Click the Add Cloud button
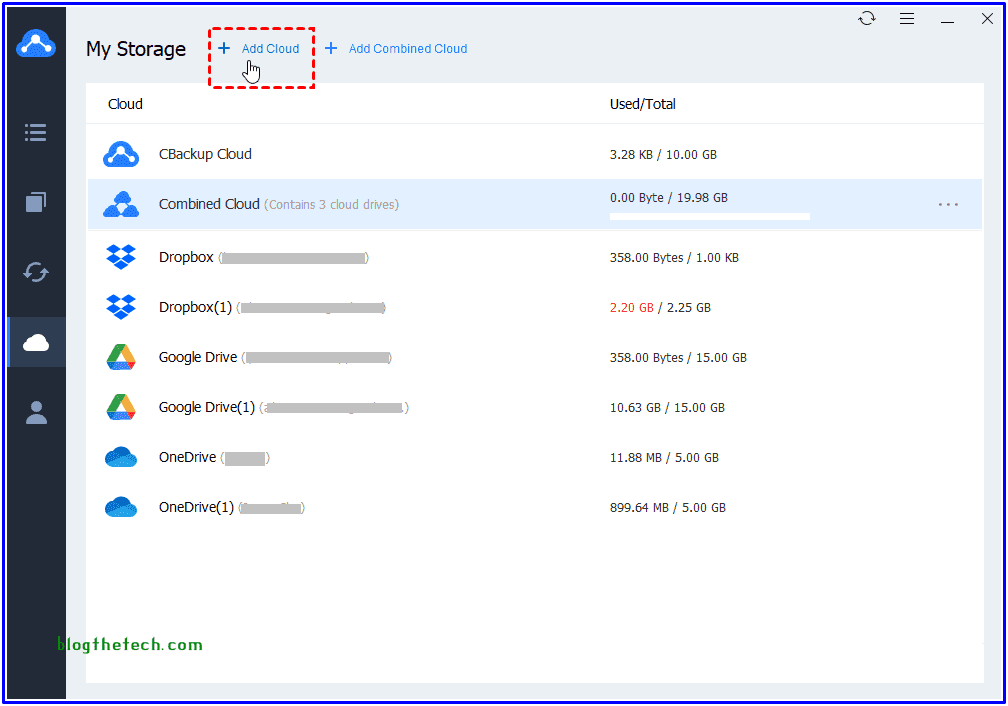The width and height of the screenshot is (1008, 706). point(260,49)
